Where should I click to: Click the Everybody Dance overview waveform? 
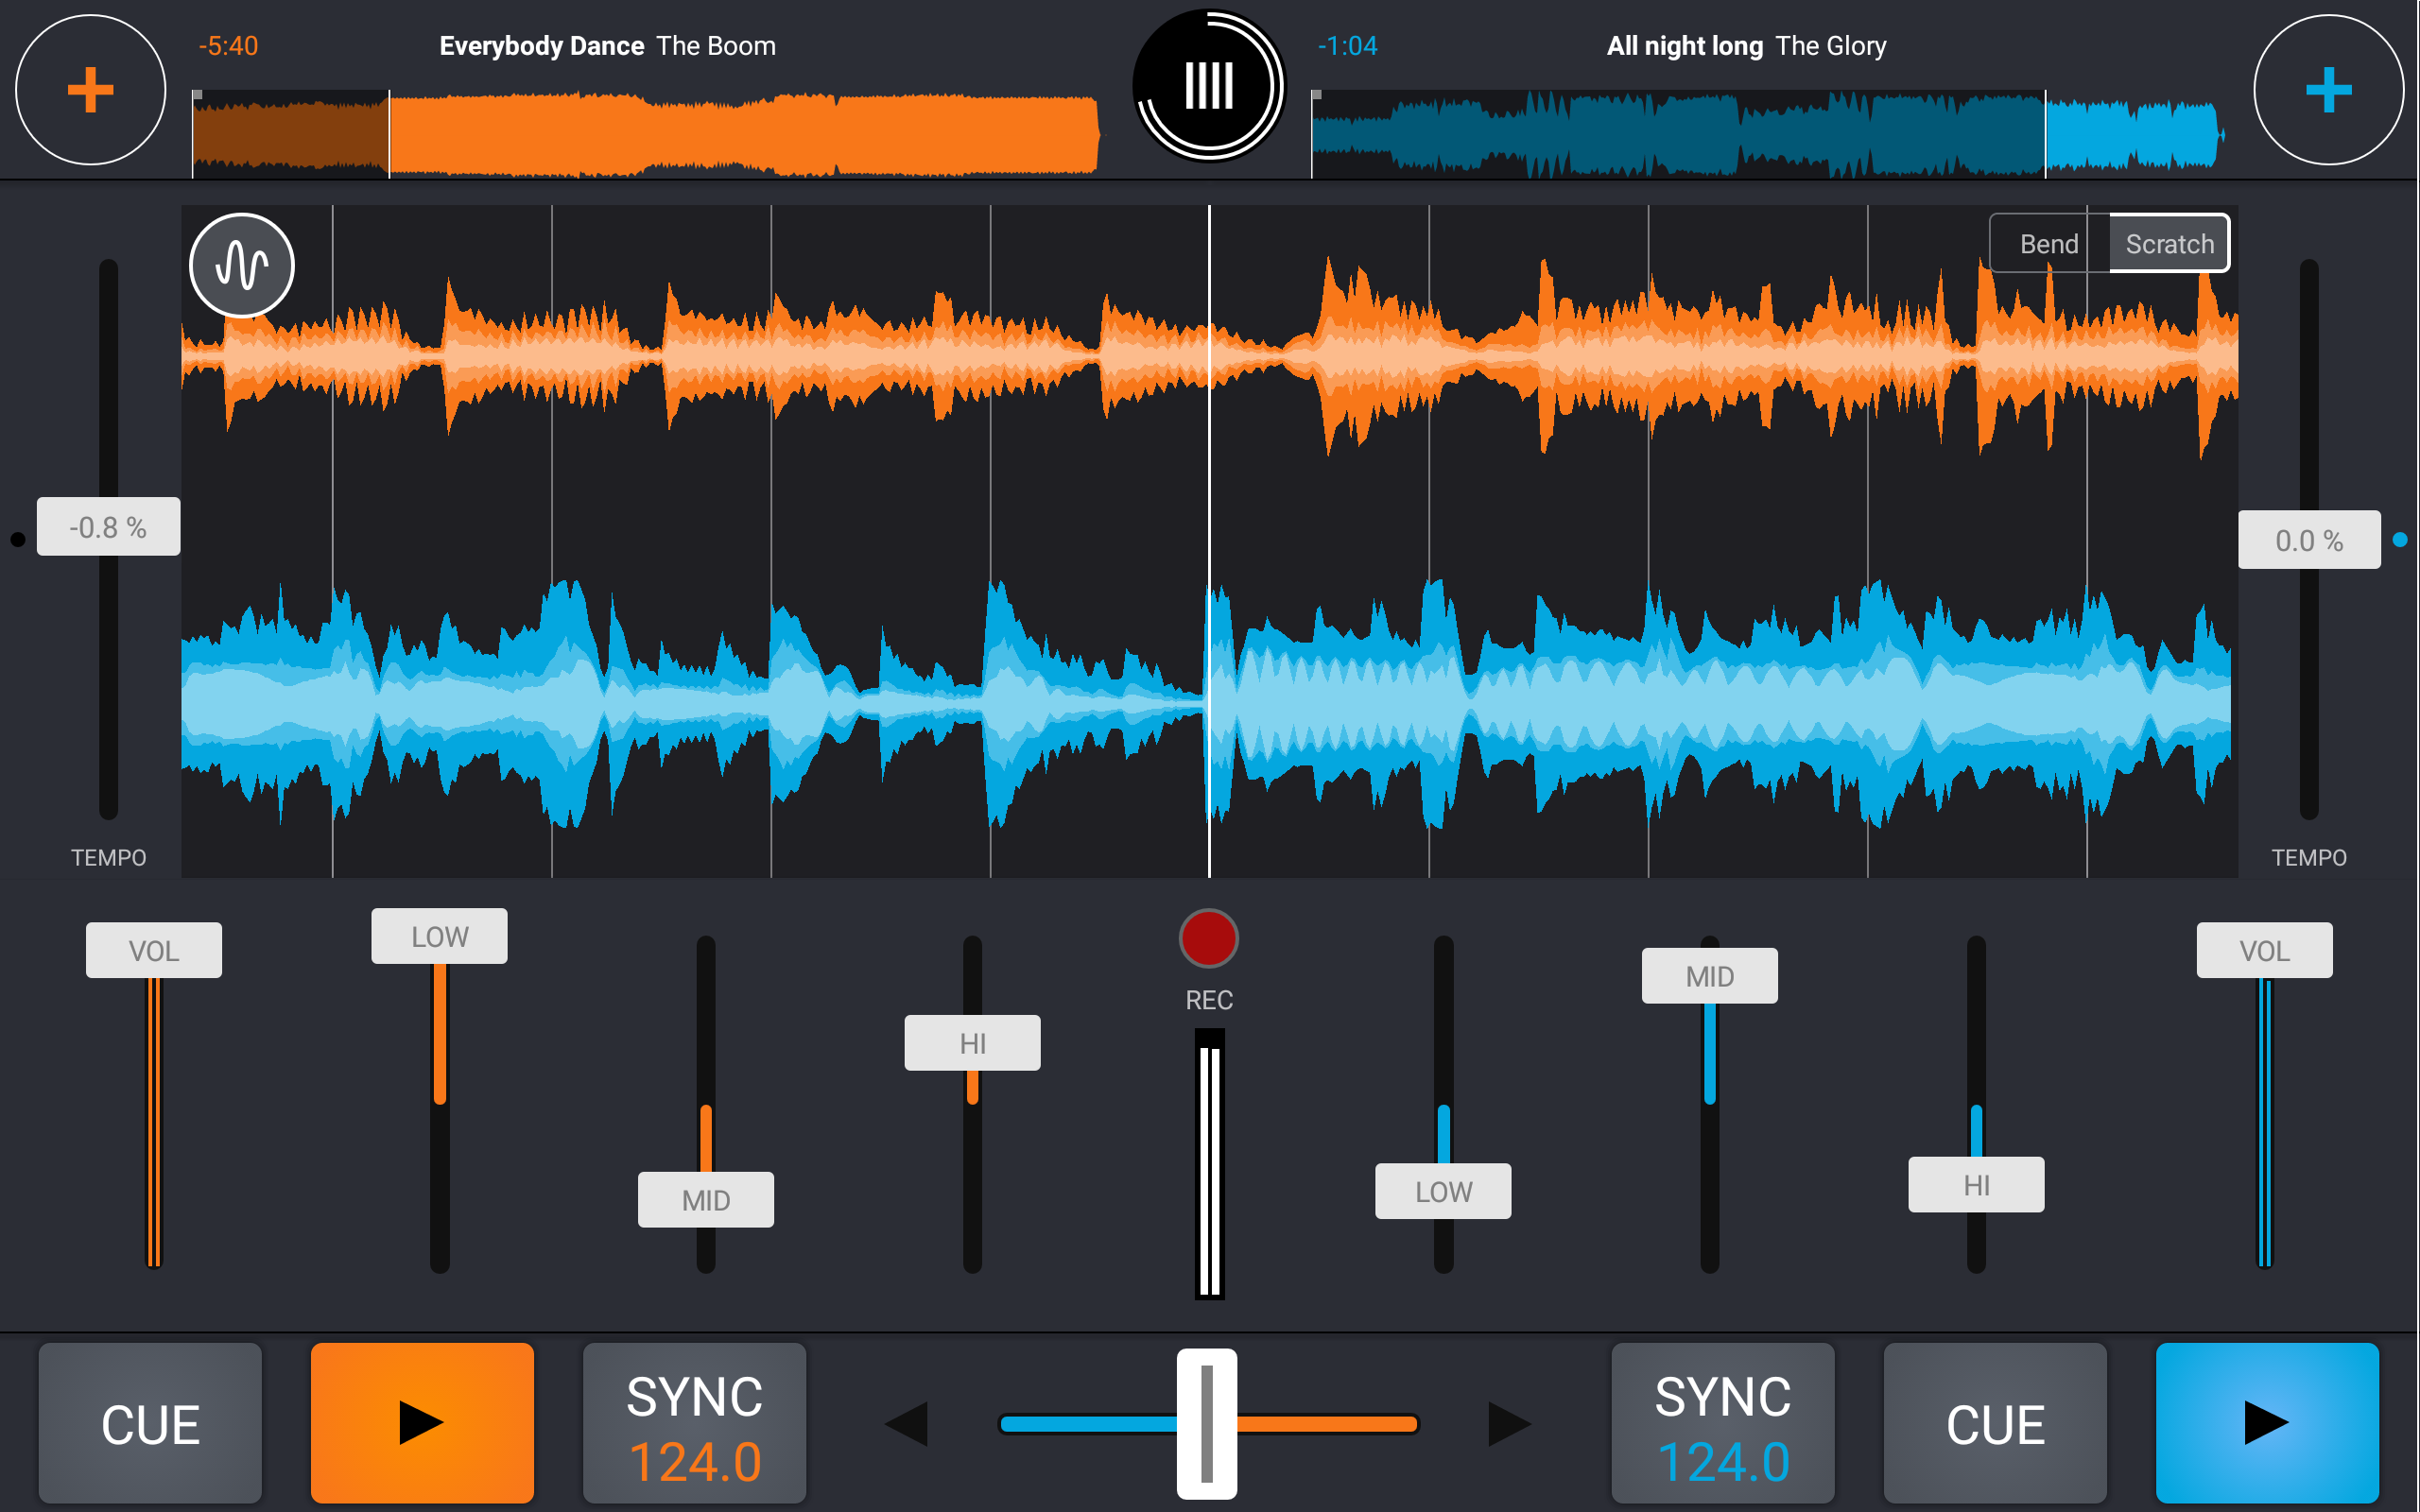tap(646, 134)
